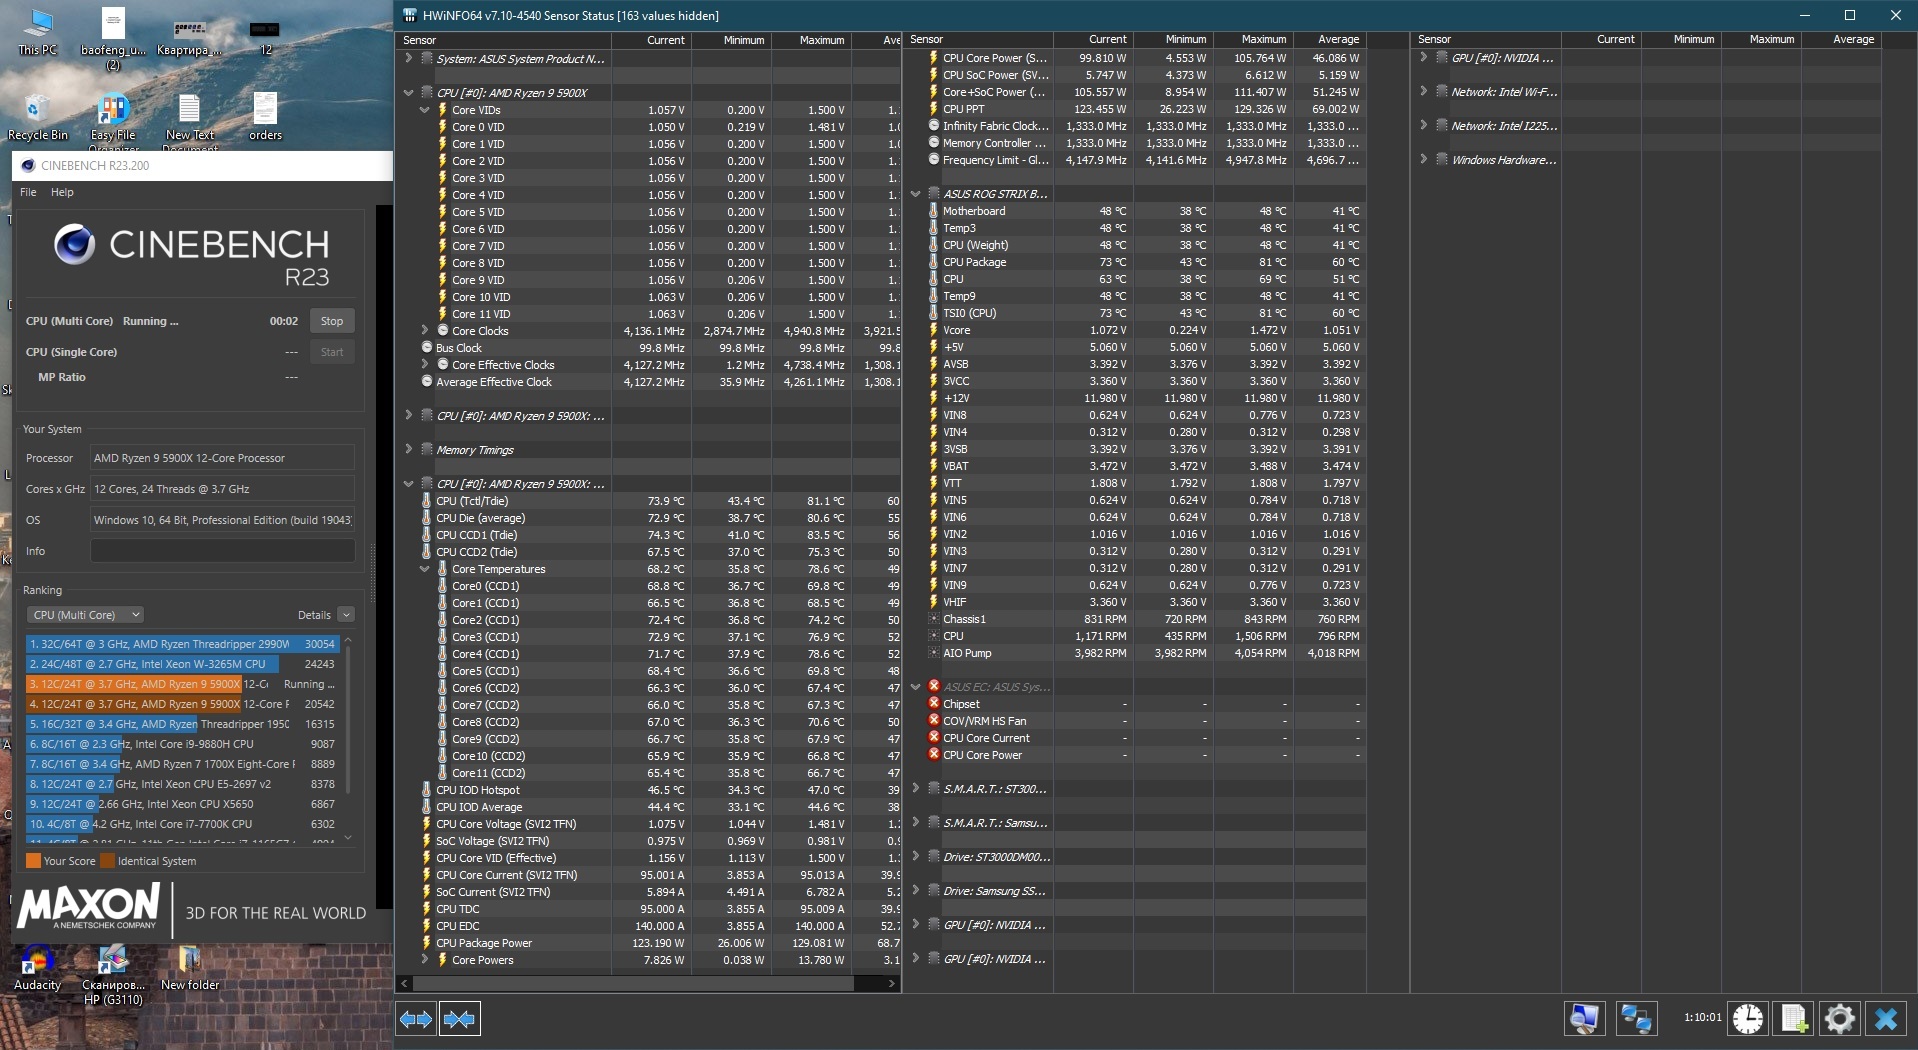Click the networked computers remote icon
The image size is (1918, 1050).
coord(1636,1019)
